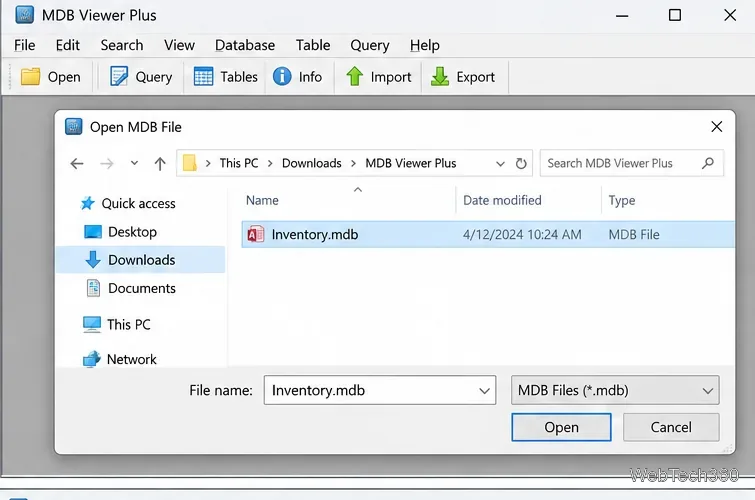
Task: Click the Open folder toolbar icon
Action: (x=30, y=77)
